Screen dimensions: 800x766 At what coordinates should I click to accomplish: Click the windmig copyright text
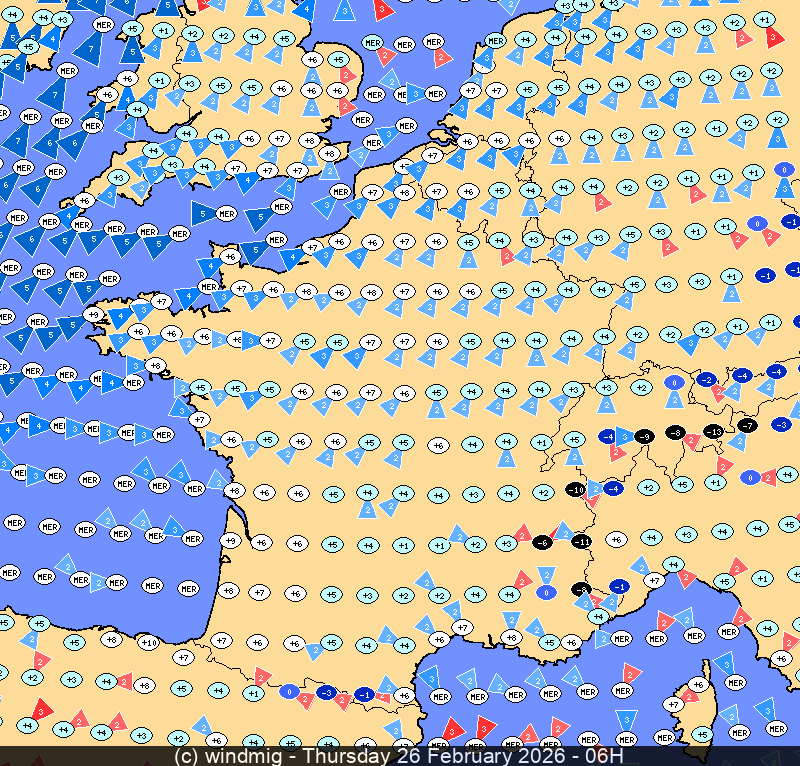235,756
